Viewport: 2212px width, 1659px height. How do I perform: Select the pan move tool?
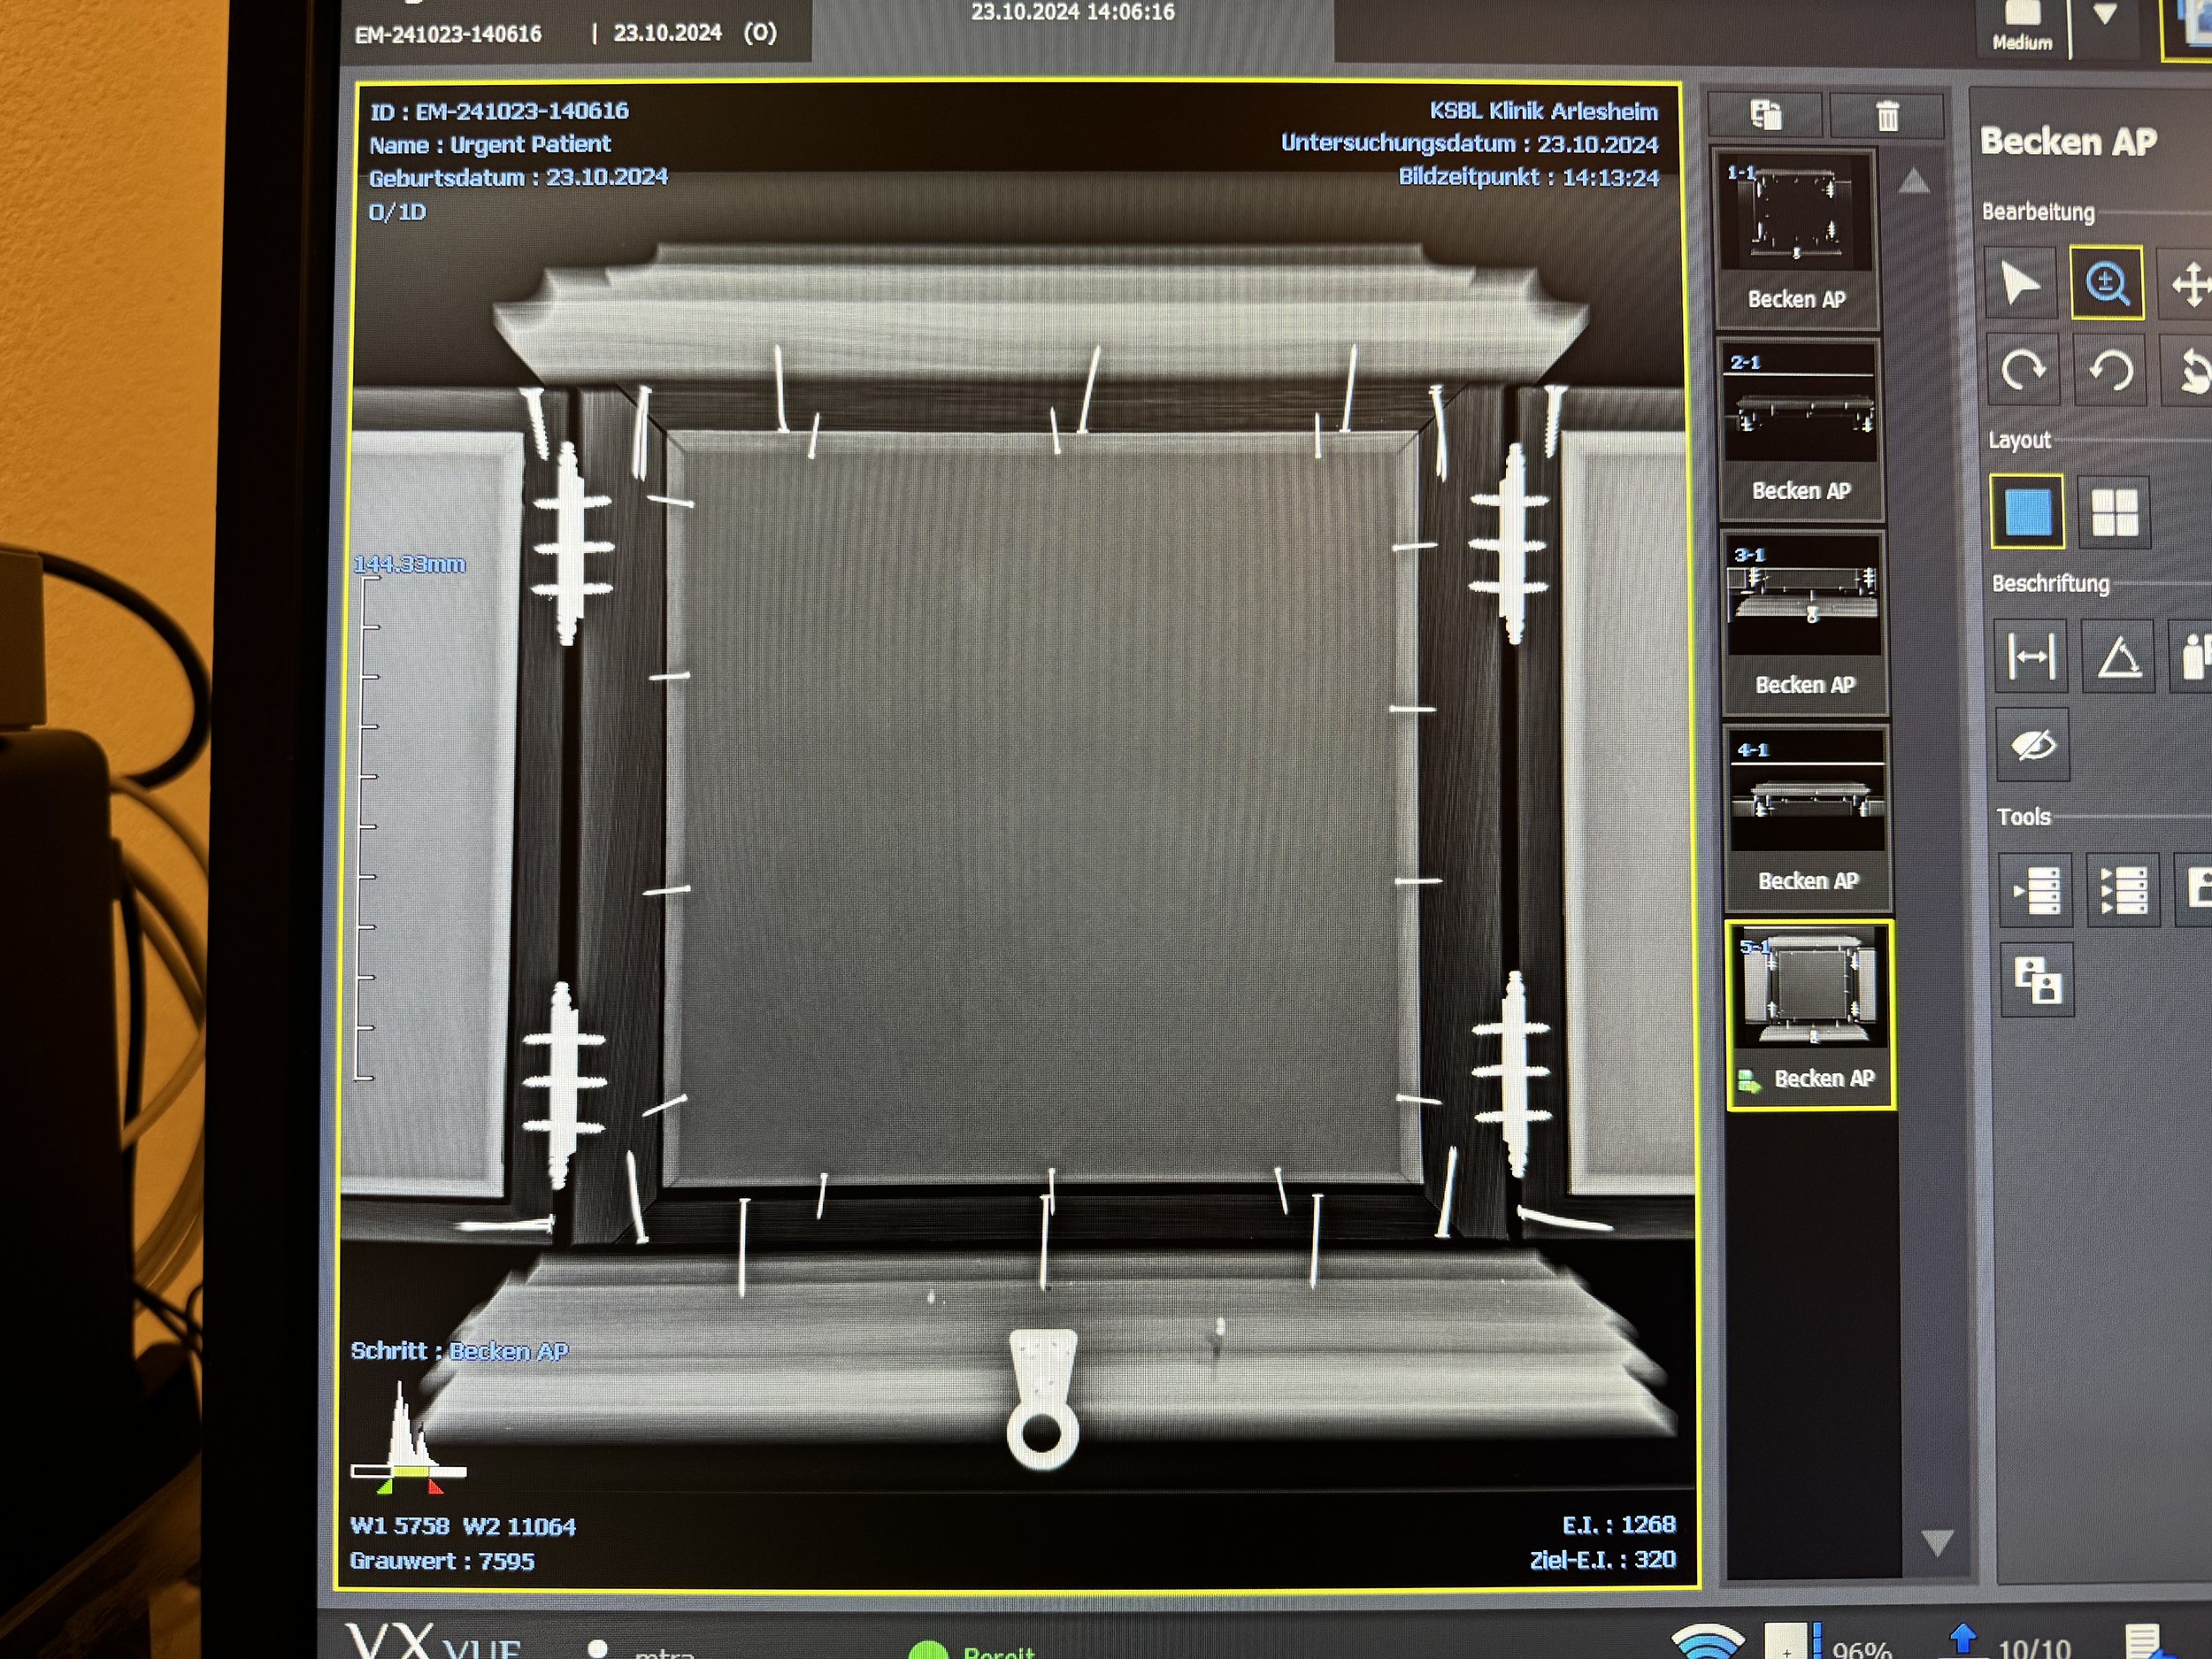pos(2188,284)
